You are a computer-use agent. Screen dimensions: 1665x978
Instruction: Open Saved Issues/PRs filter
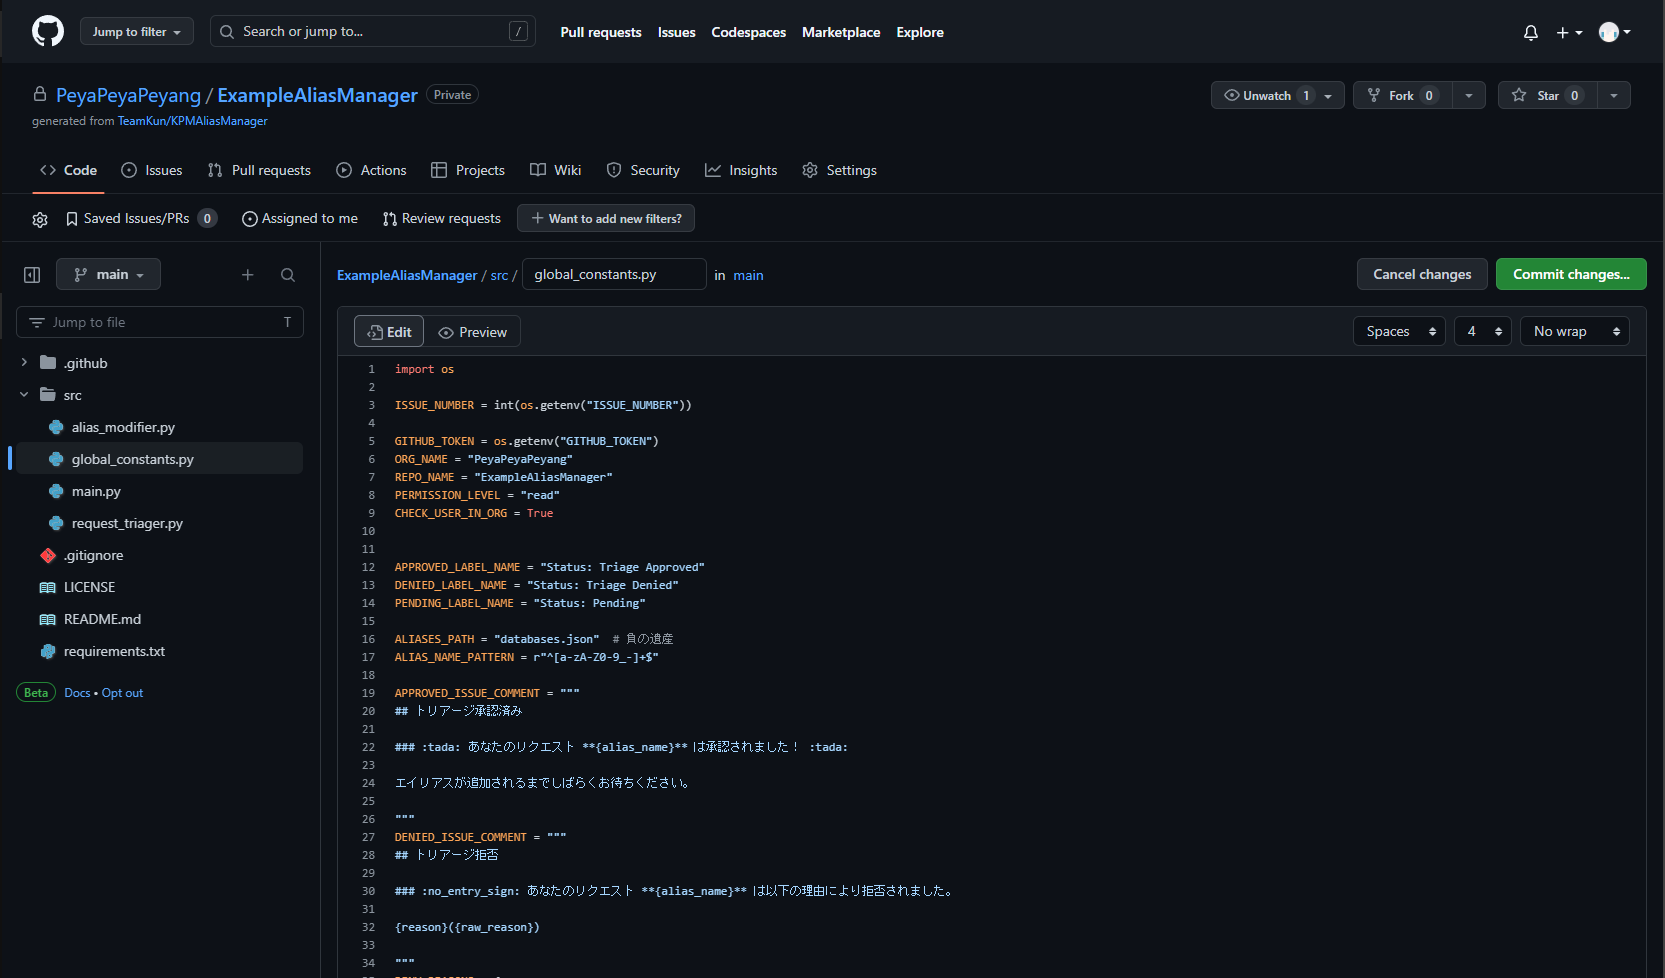[140, 218]
